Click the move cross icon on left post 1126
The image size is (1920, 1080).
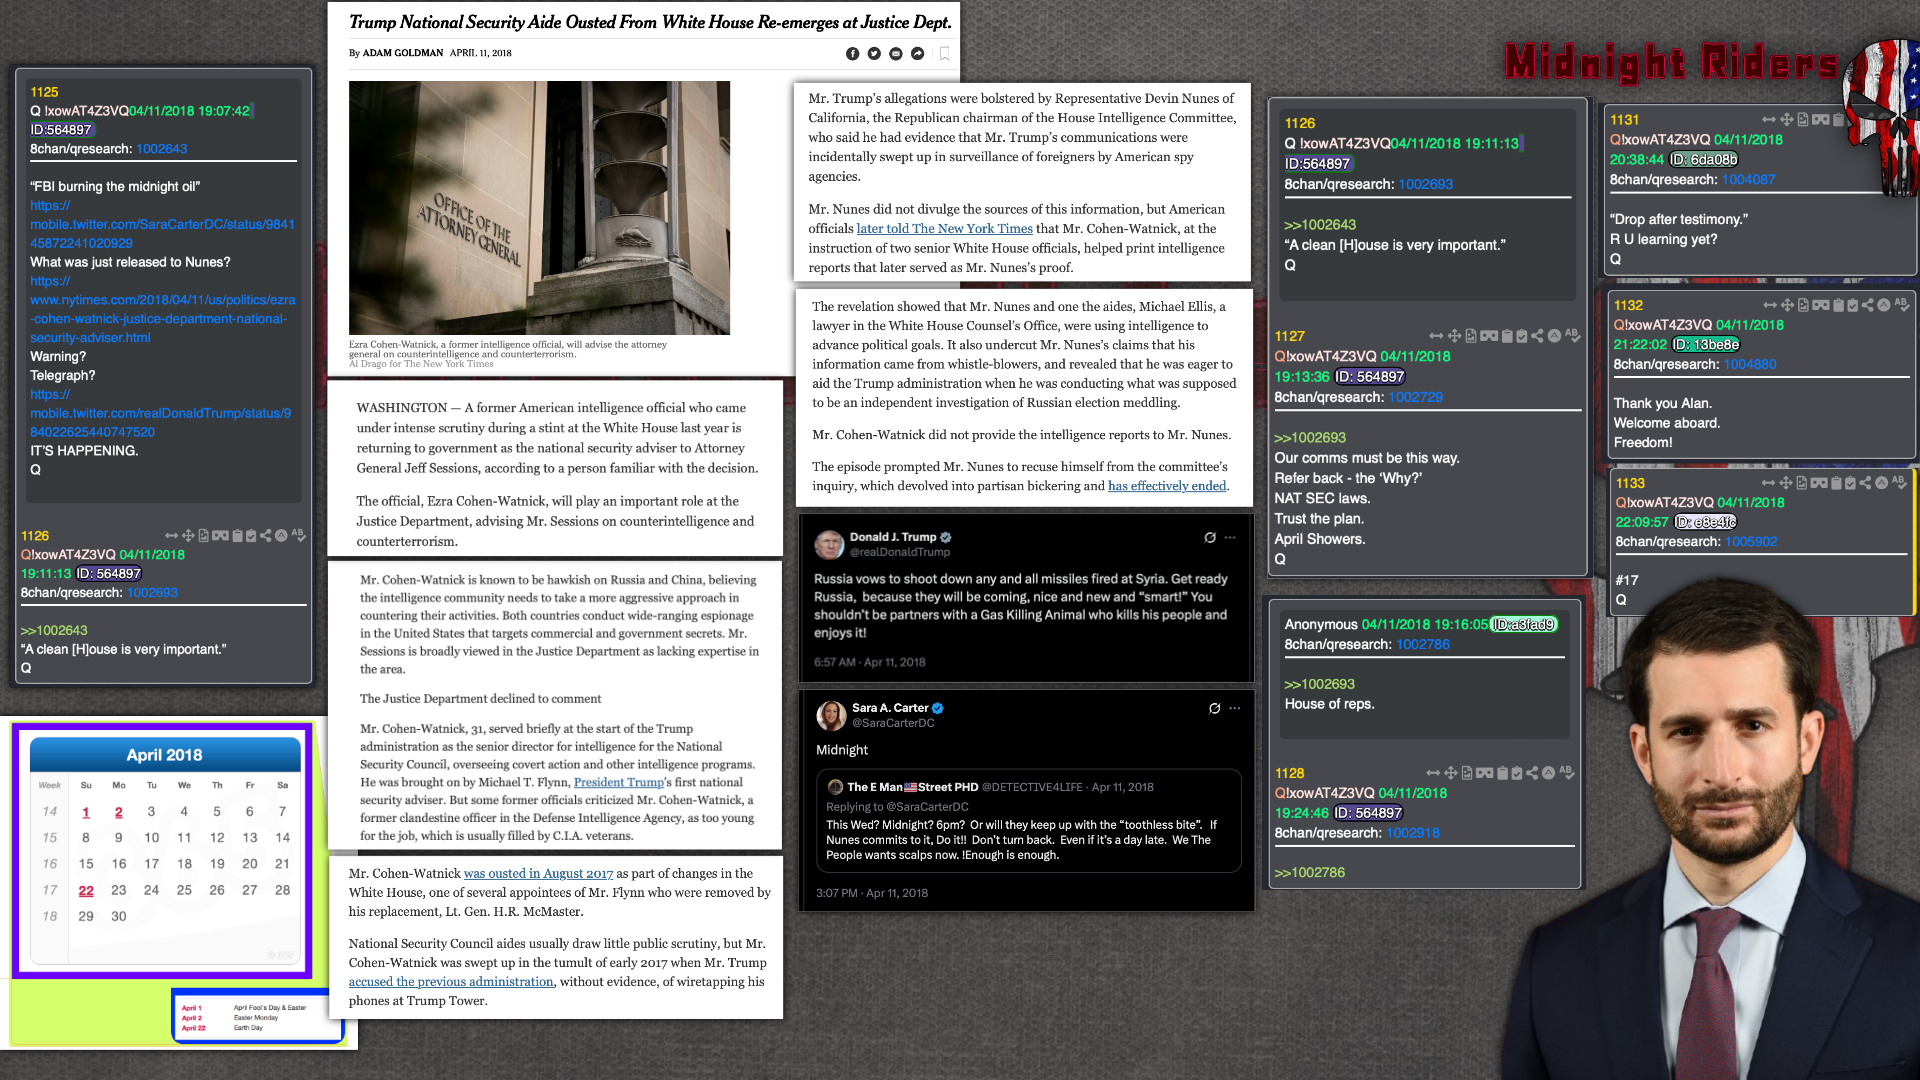click(188, 536)
